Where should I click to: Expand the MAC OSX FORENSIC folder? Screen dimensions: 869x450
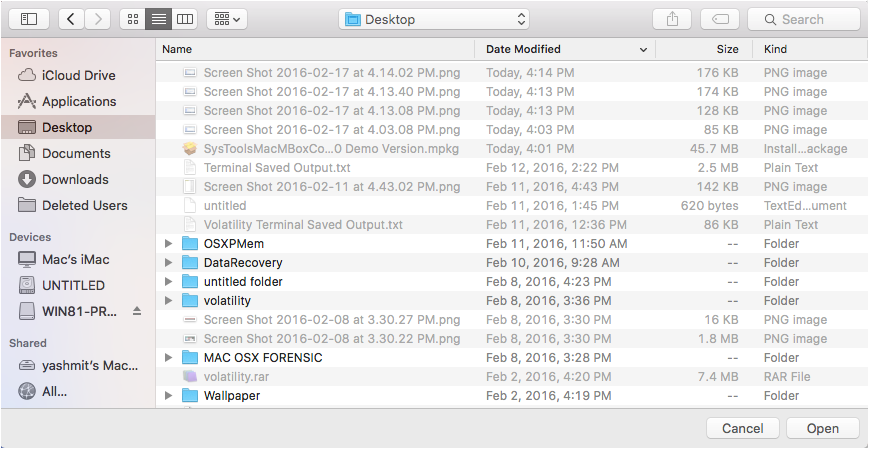click(x=168, y=358)
